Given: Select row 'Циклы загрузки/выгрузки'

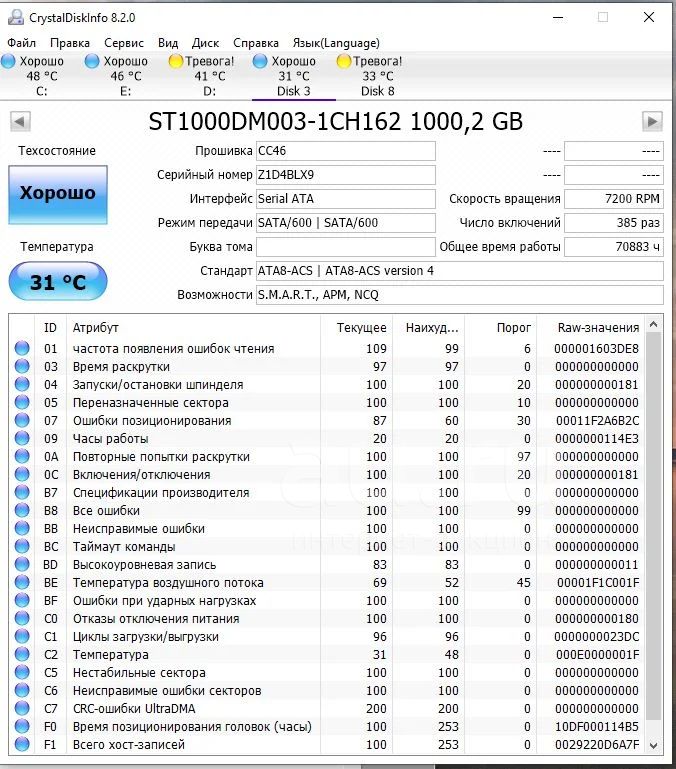Looking at the screenshot, I should point(327,637).
